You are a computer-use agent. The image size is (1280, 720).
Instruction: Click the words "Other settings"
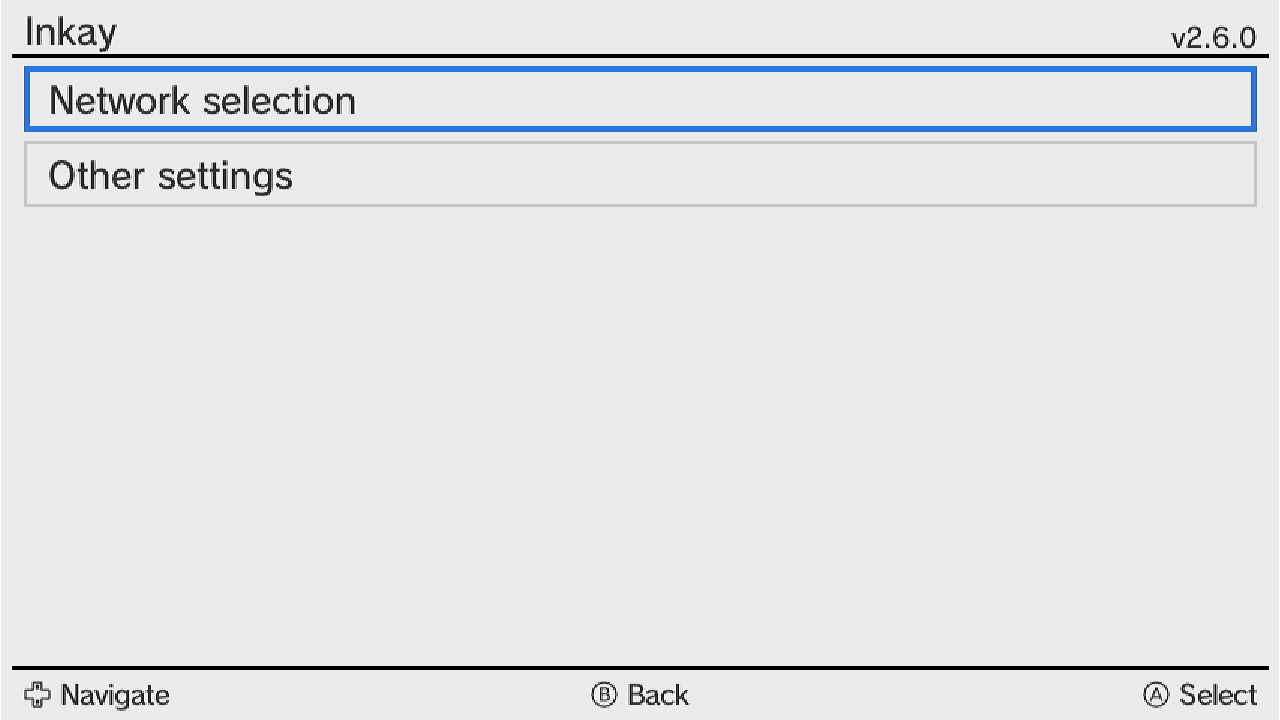point(171,176)
